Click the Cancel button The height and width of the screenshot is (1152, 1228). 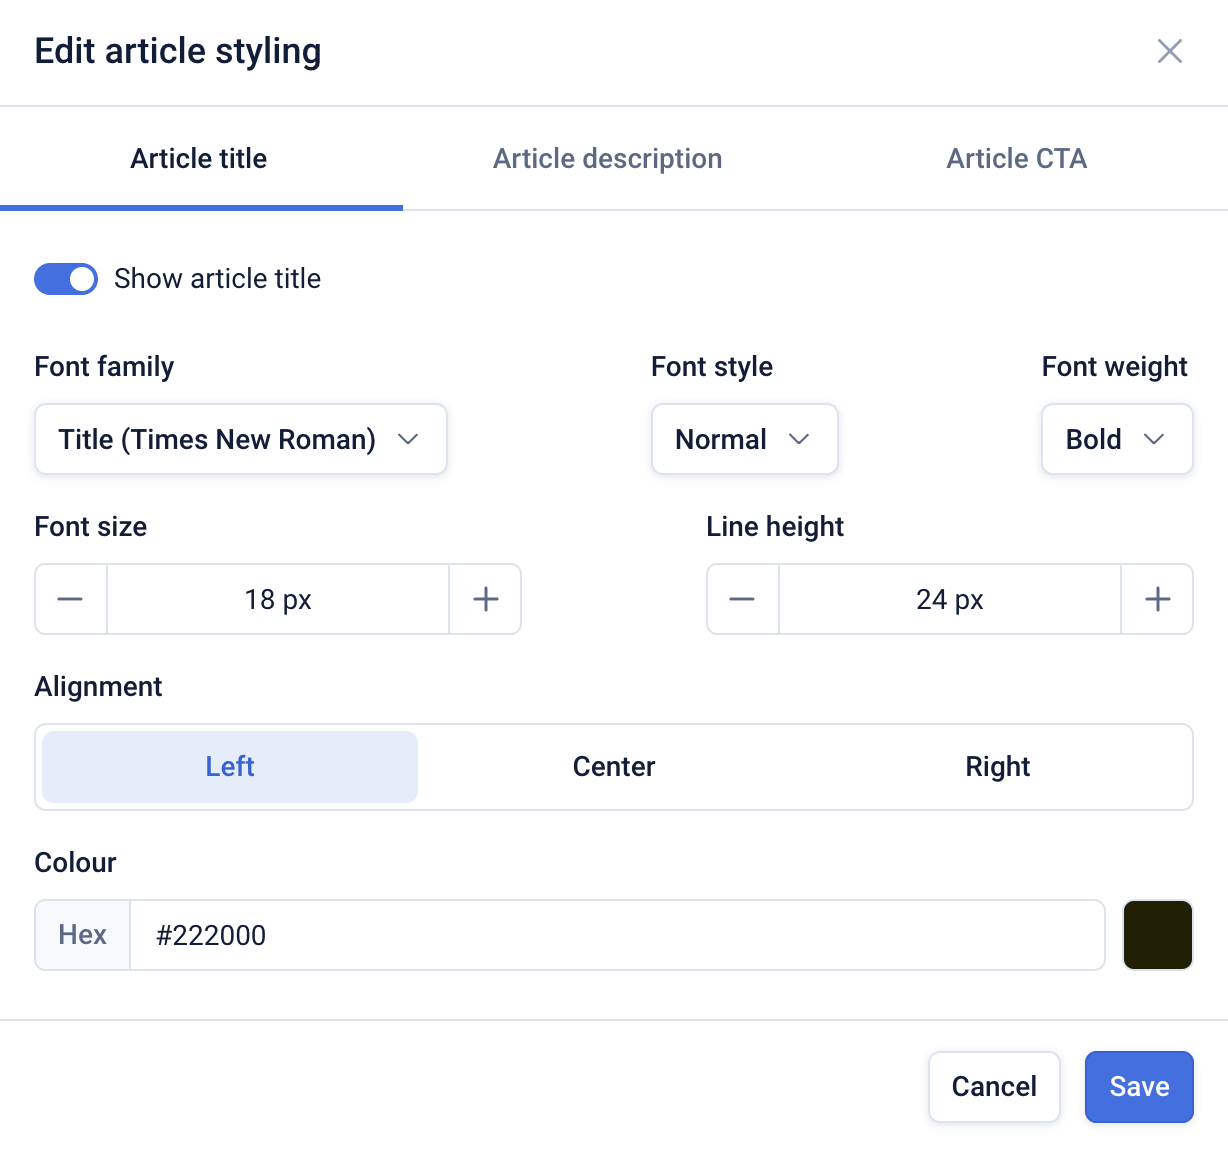994,1087
